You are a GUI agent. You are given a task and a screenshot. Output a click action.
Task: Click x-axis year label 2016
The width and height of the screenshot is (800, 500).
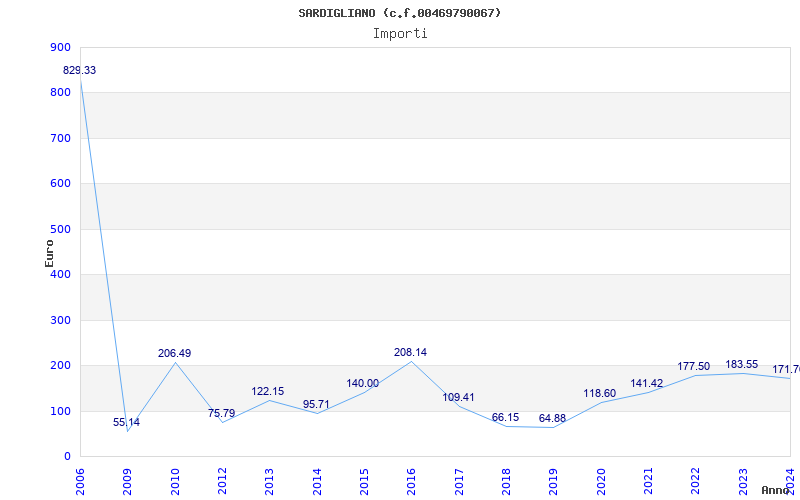tap(411, 481)
